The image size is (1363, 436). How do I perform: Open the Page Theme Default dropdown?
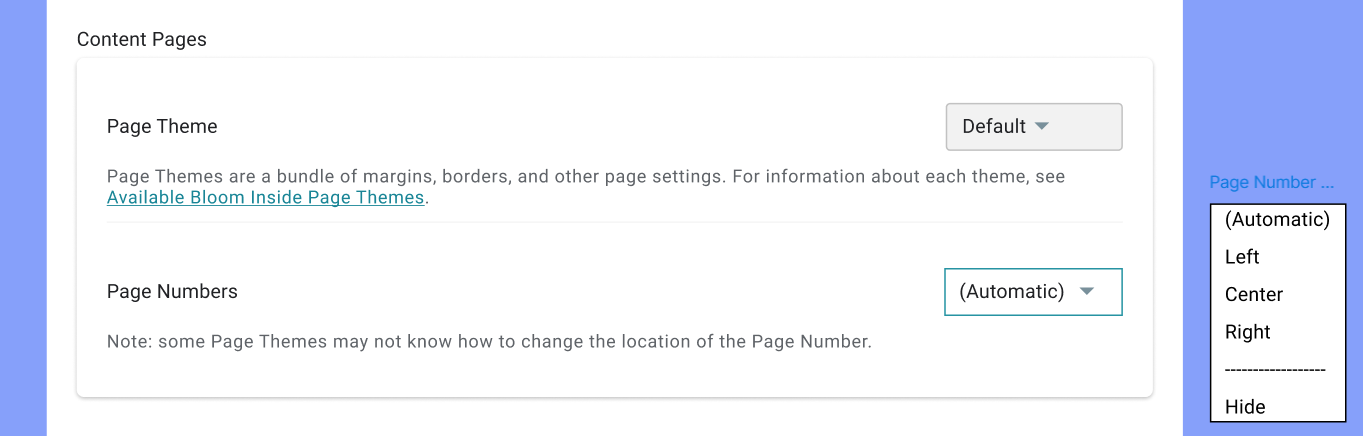pyautogui.click(x=1033, y=127)
